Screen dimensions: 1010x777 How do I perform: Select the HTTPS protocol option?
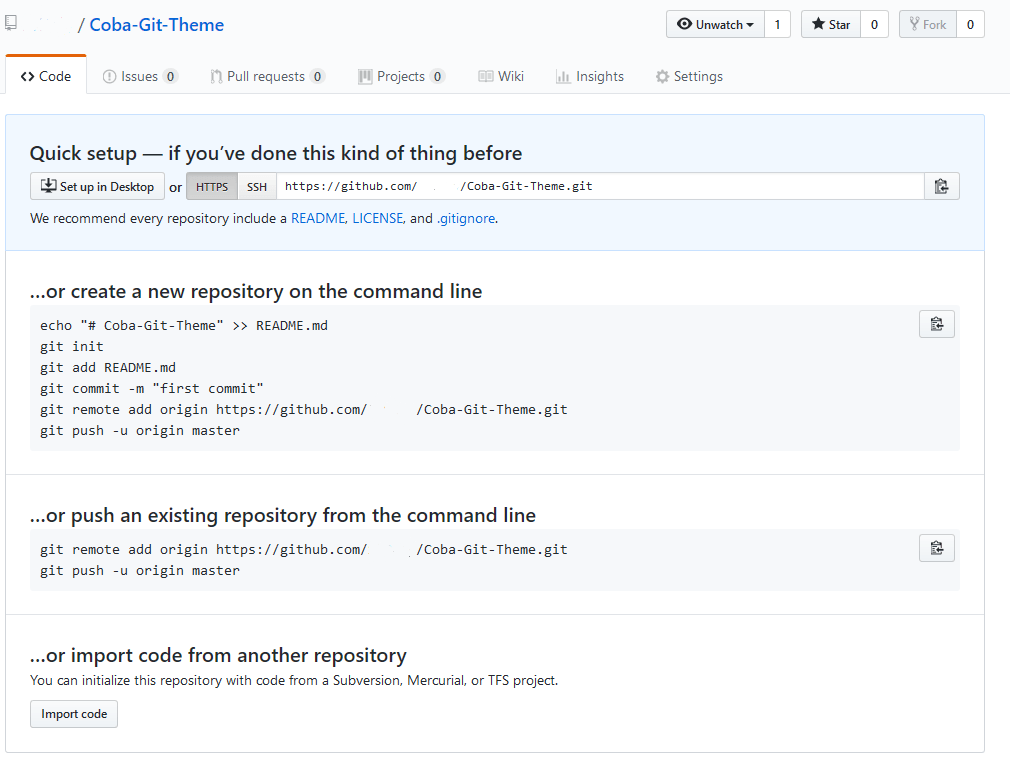[x=211, y=186]
